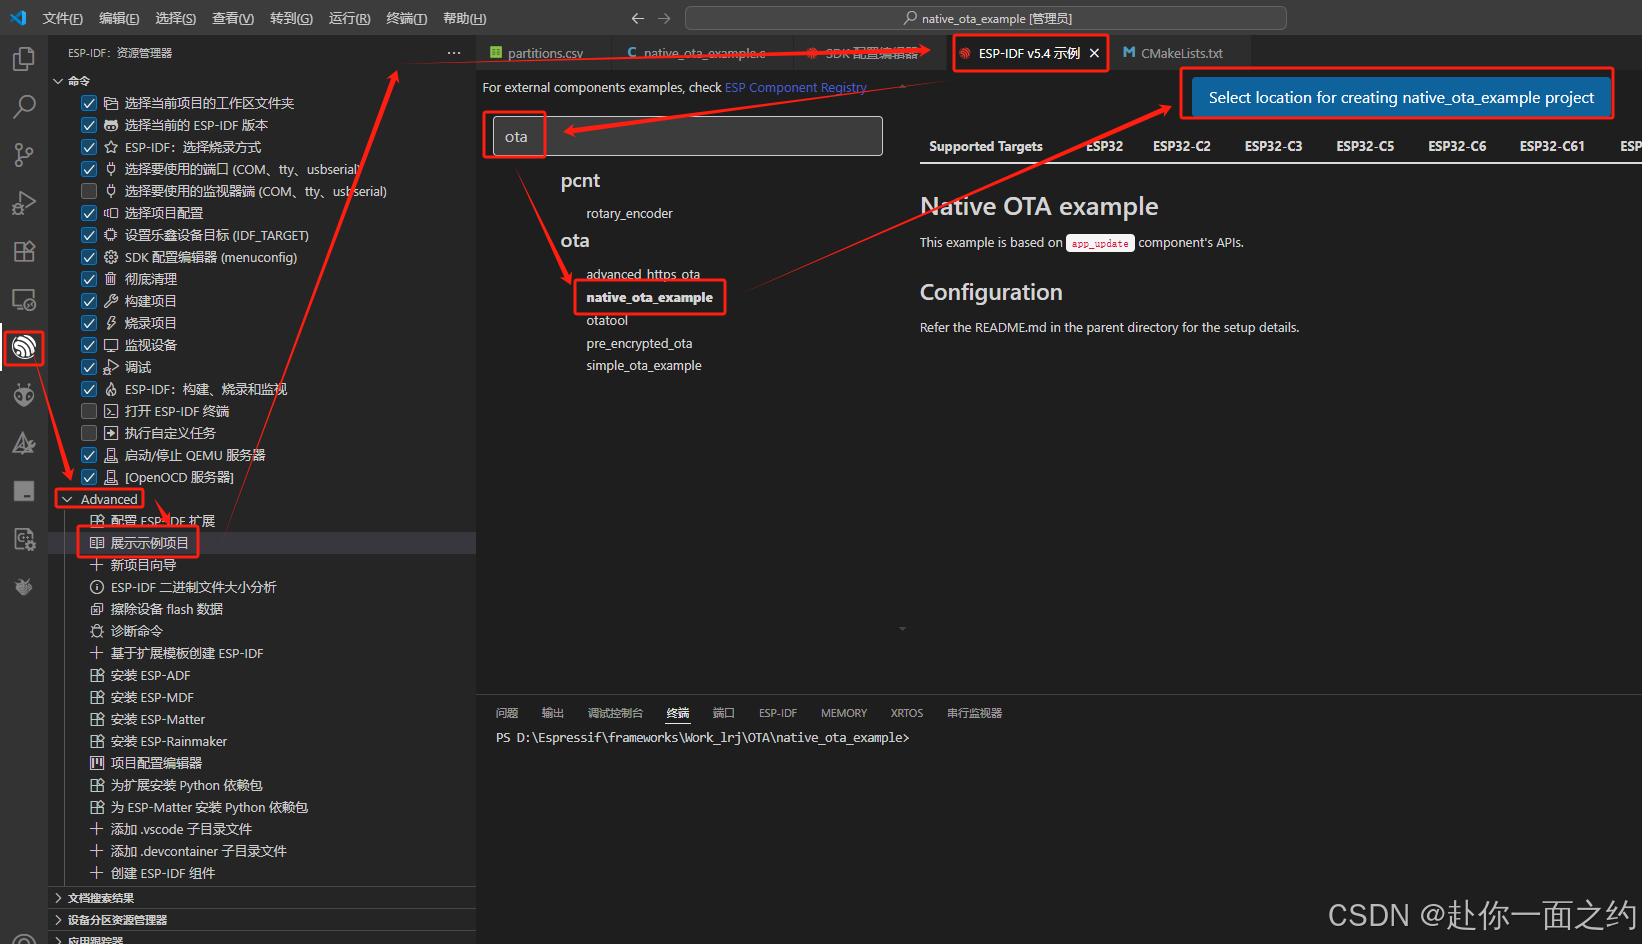Toggle checkbox for [OpenOCD 服务器]
Image resolution: width=1642 pixels, height=944 pixels.
[89, 477]
